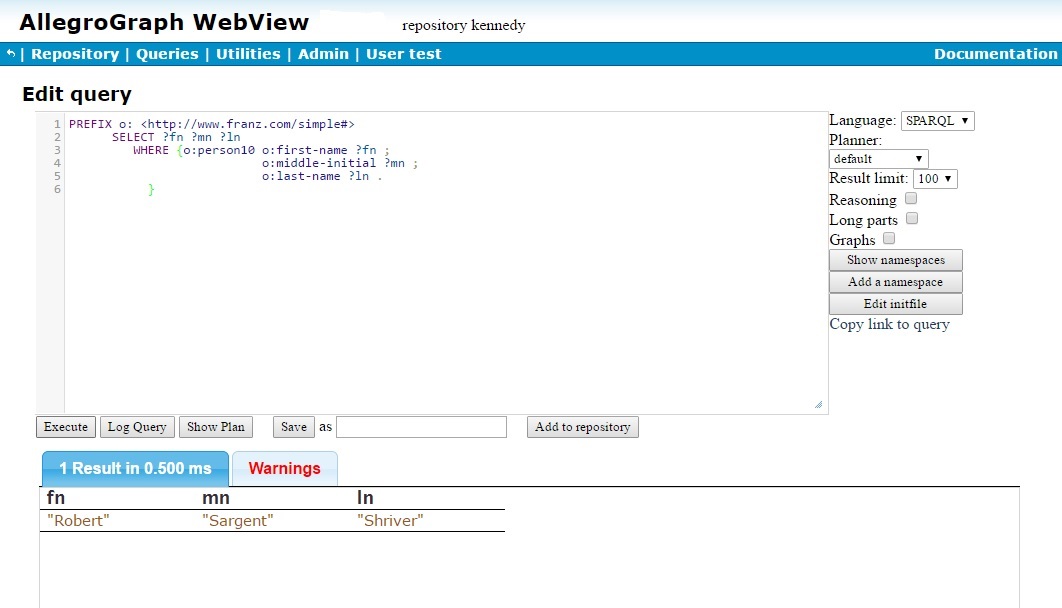Expand the Planner default dropdown

pos(878,159)
